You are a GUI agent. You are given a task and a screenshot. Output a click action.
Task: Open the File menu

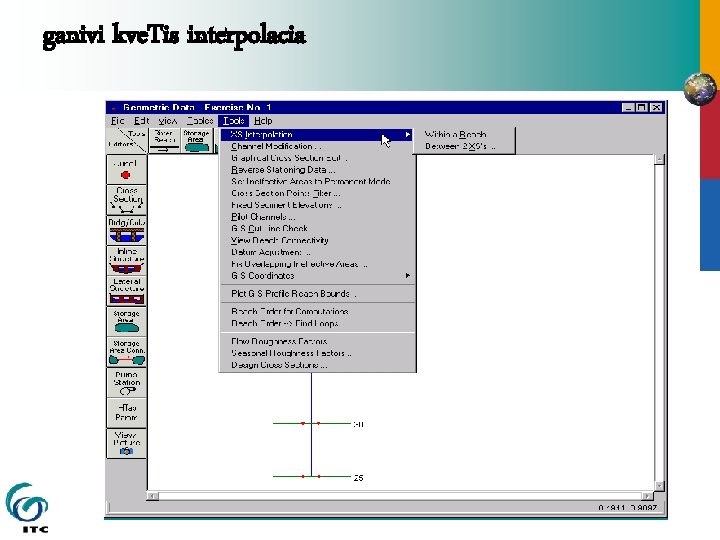pyautogui.click(x=118, y=121)
